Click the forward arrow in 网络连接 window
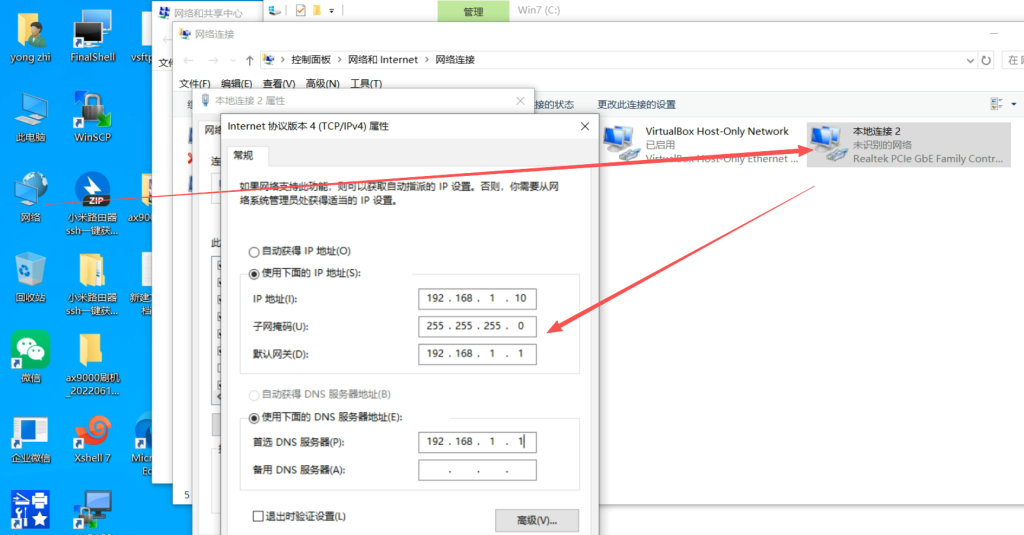1024x535 pixels. click(213, 60)
